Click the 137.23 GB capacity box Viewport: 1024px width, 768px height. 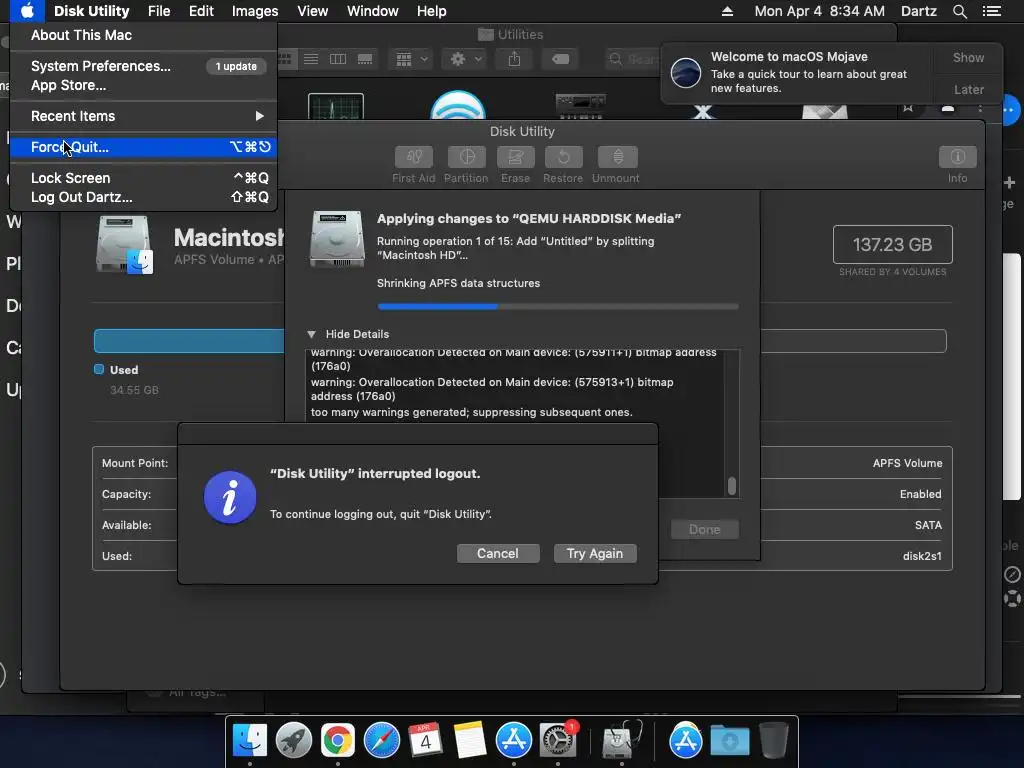[892, 245]
